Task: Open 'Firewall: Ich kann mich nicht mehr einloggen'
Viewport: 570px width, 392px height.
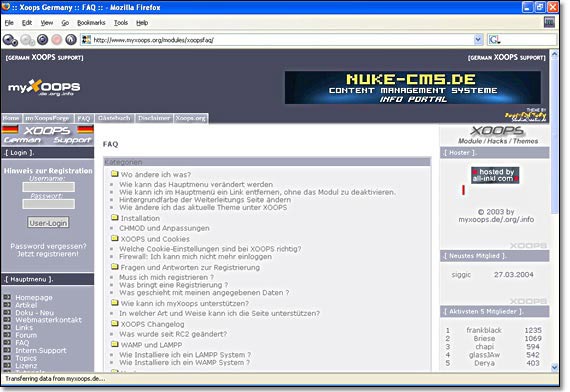Action: (196, 256)
